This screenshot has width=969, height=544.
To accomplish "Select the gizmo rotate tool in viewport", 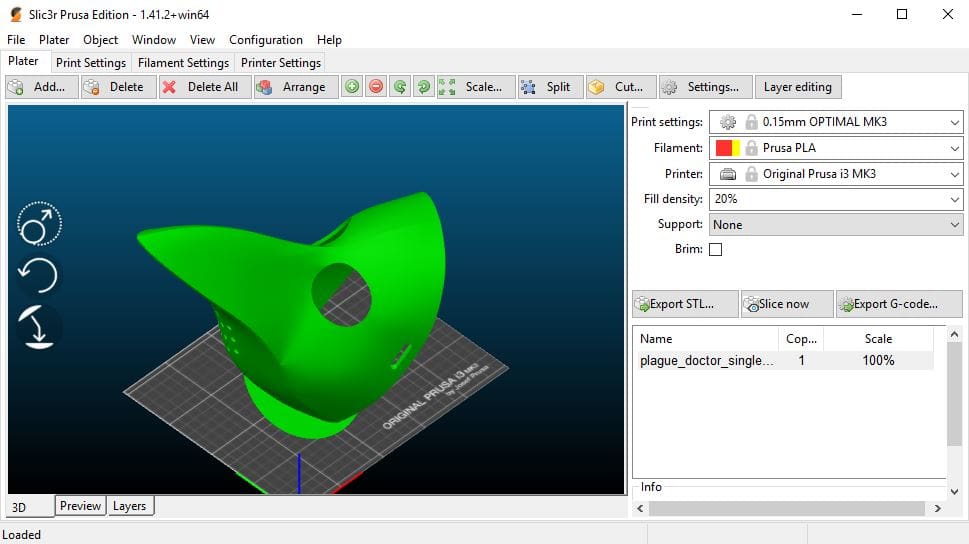I will point(38,275).
